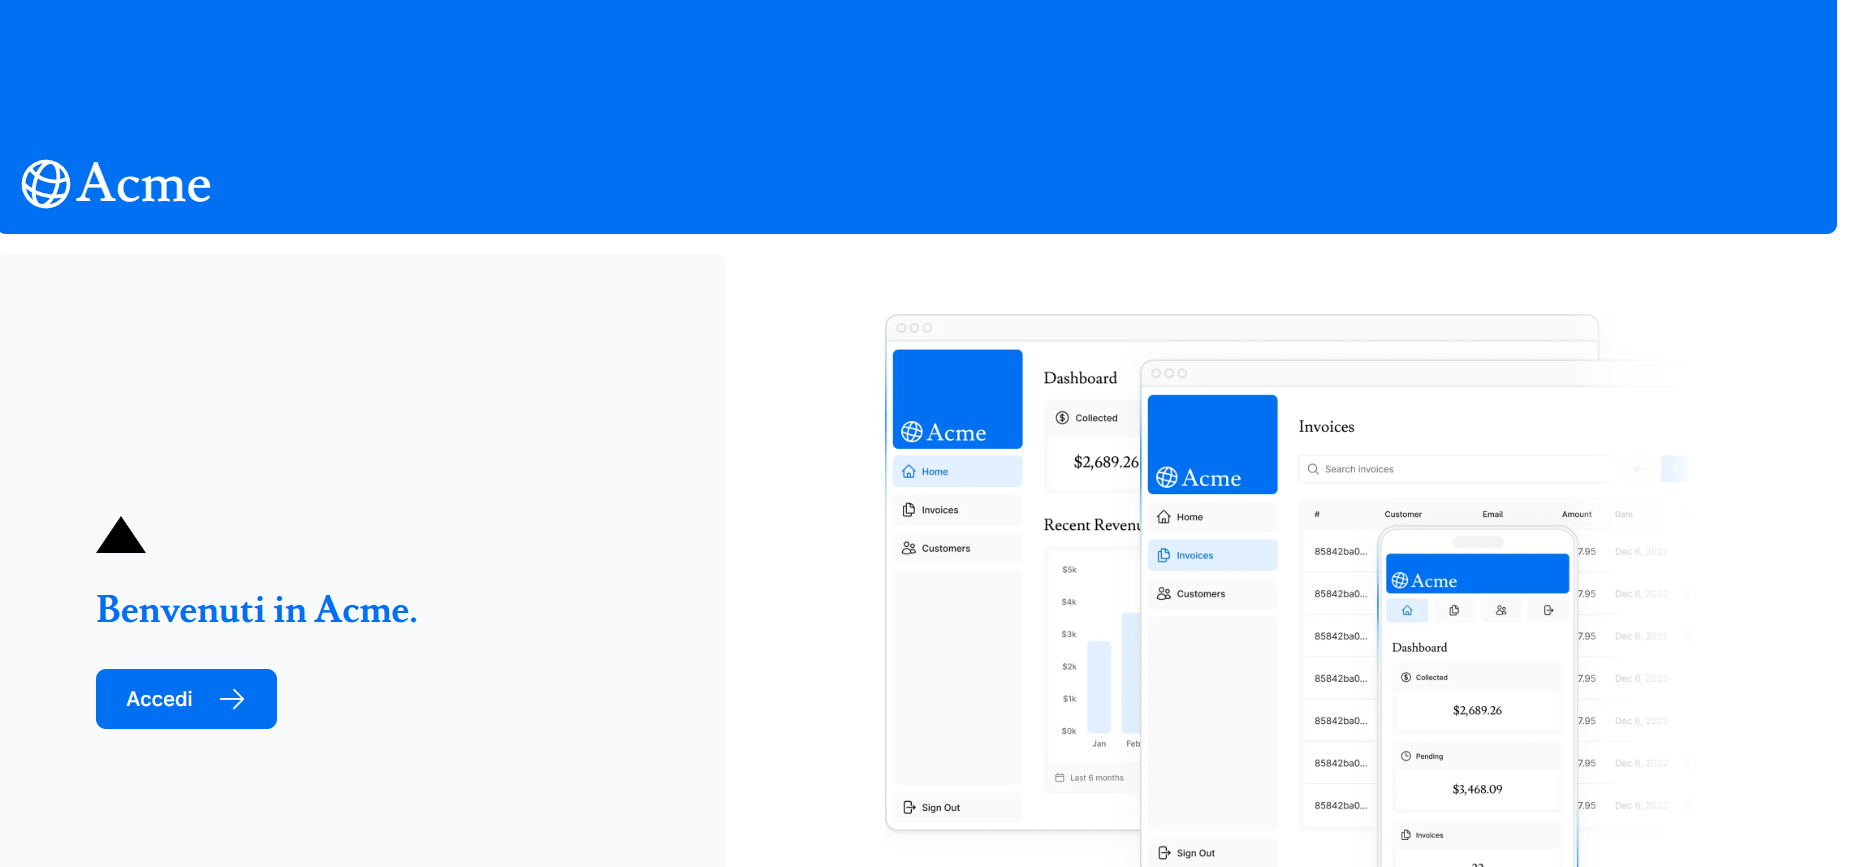Viewport: 1861px width, 867px height.
Task: Click the Amount column header in the invoices table
Action: click(1577, 514)
